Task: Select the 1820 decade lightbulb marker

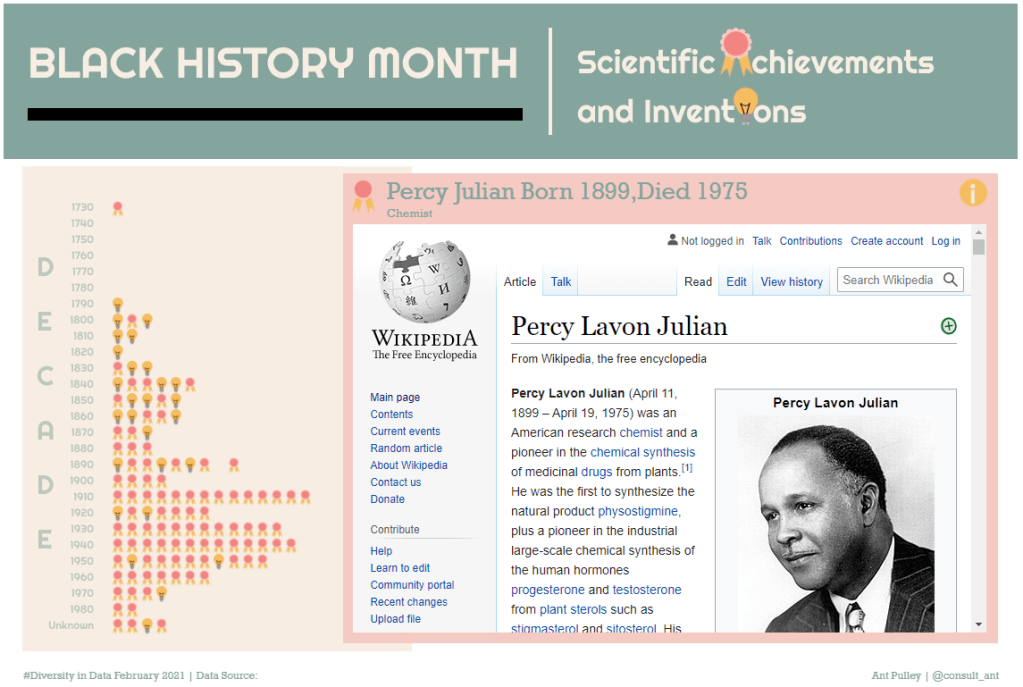Action: [x=117, y=352]
